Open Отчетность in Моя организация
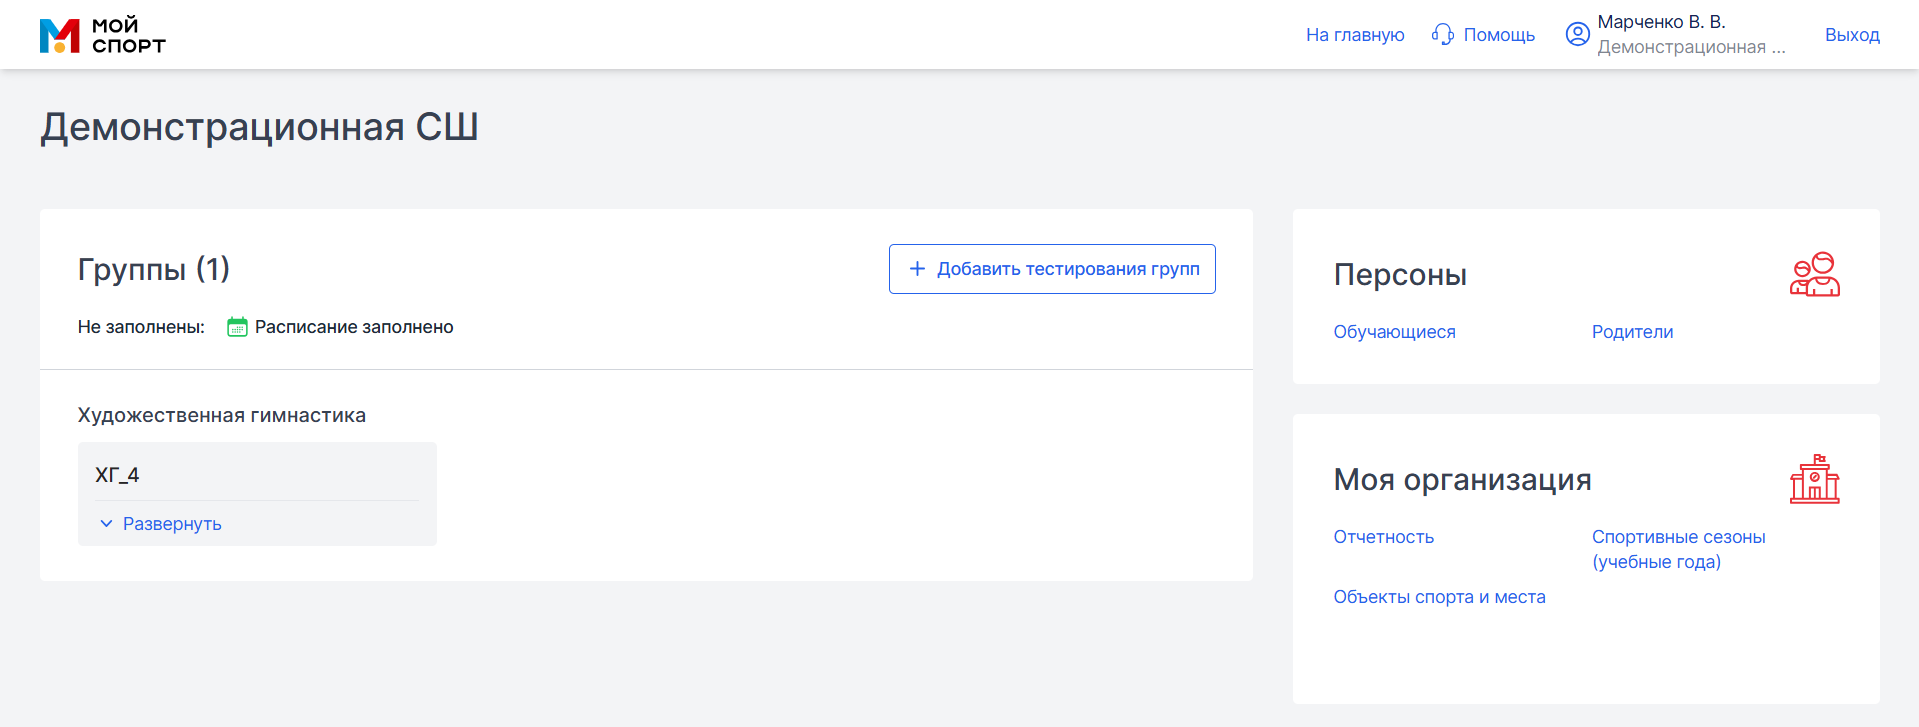 [x=1383, y=537]
